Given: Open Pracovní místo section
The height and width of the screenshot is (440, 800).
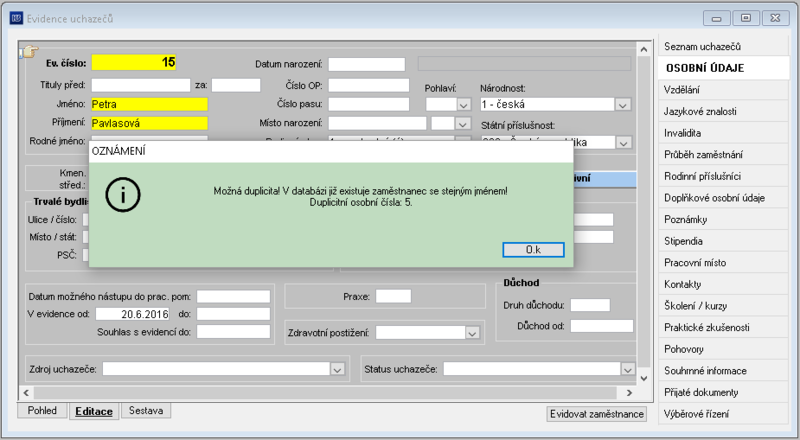Looking at the screenshot, I should coord(723,263).
